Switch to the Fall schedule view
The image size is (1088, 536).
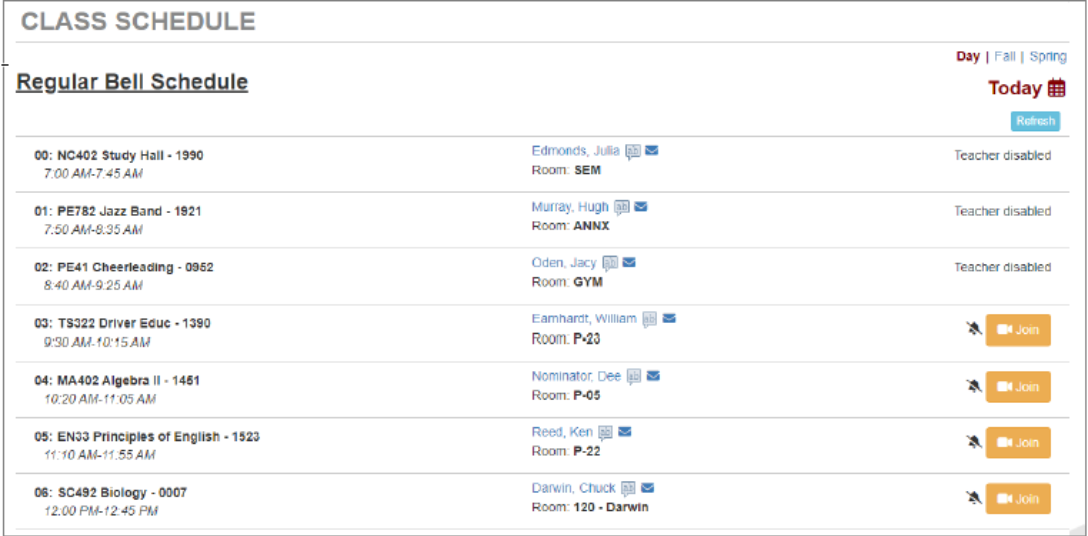tap(1005, 57)
